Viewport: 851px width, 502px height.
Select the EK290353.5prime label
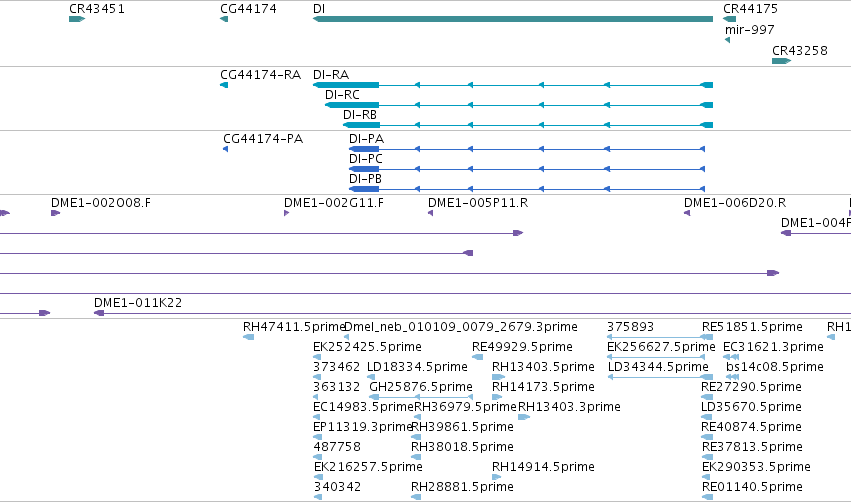756,467
